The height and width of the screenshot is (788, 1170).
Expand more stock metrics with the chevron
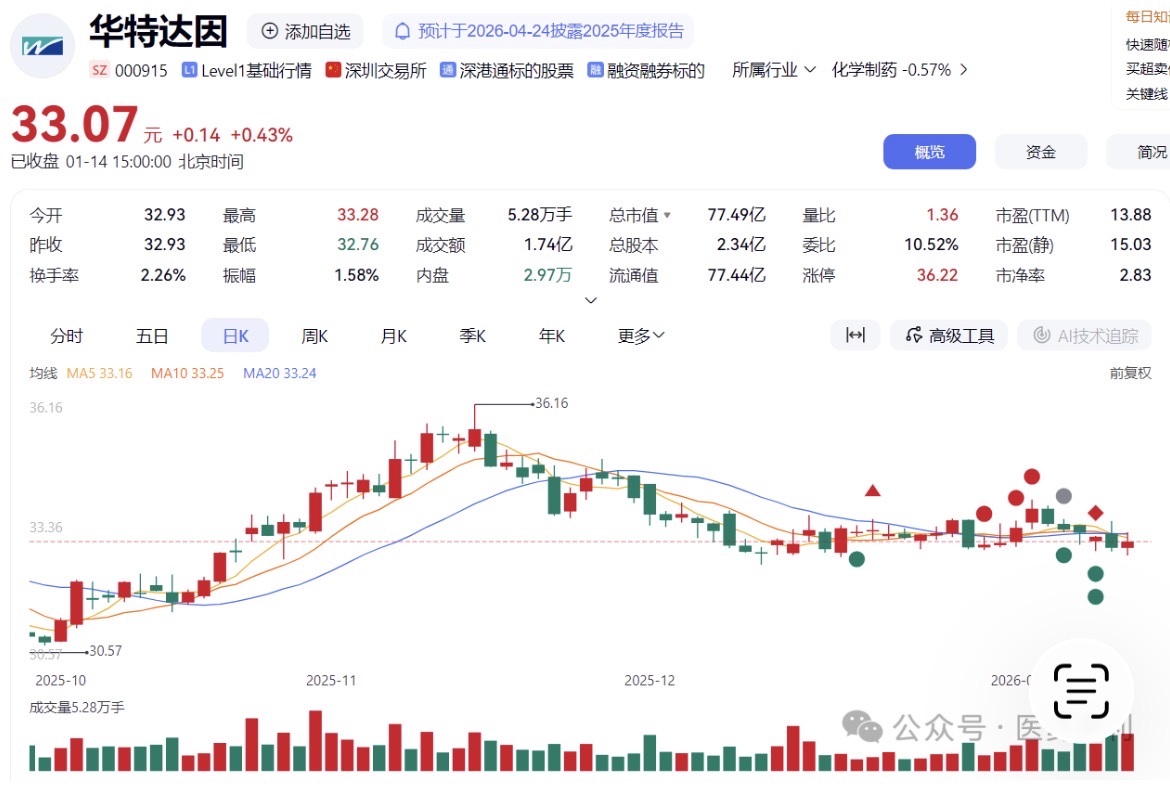click(x=590, y=300)
